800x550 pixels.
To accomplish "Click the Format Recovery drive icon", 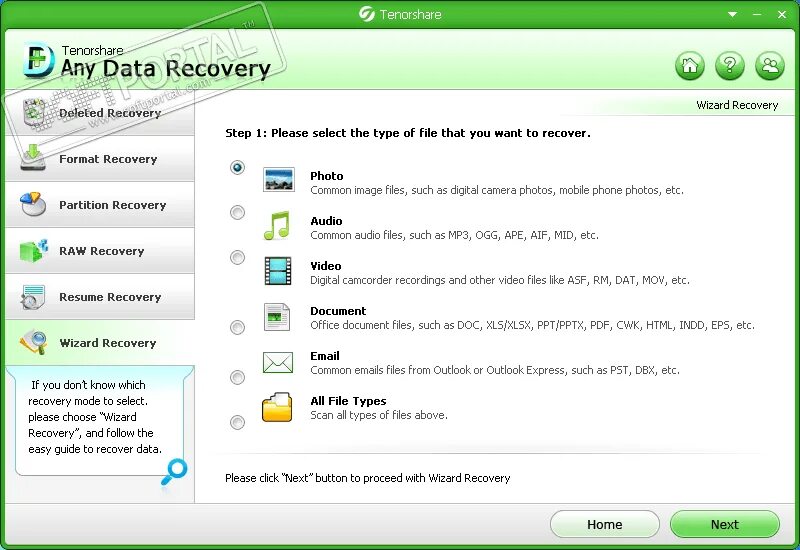I will (33, 158).
